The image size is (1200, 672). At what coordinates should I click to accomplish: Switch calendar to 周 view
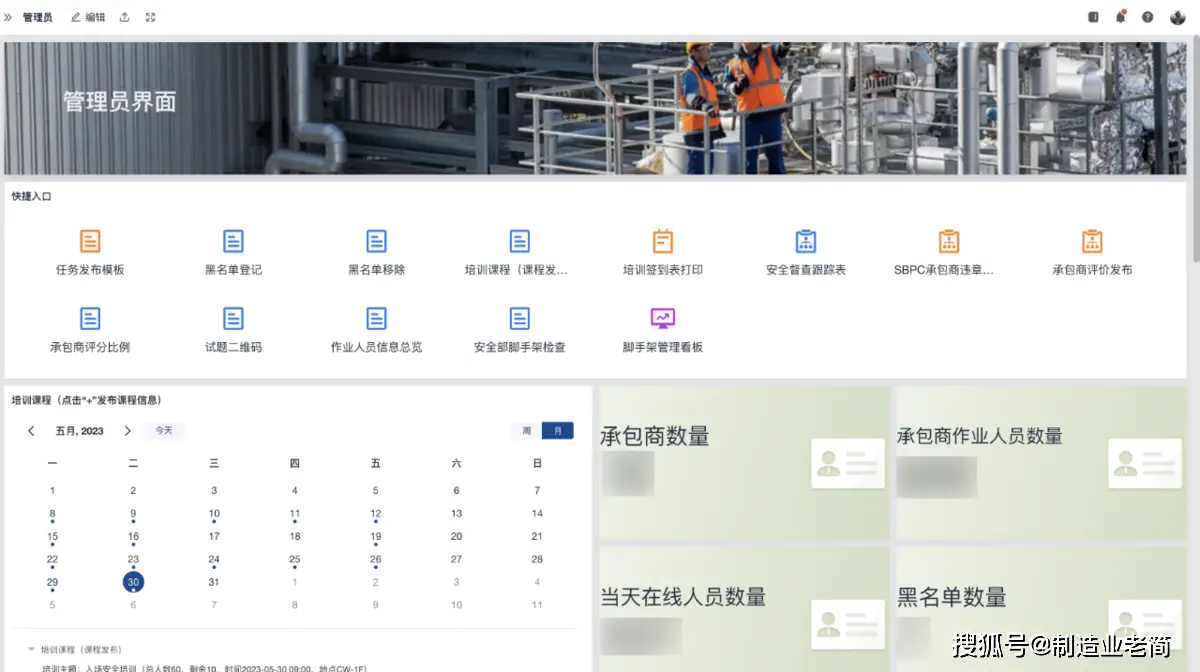tap(526, 431)
